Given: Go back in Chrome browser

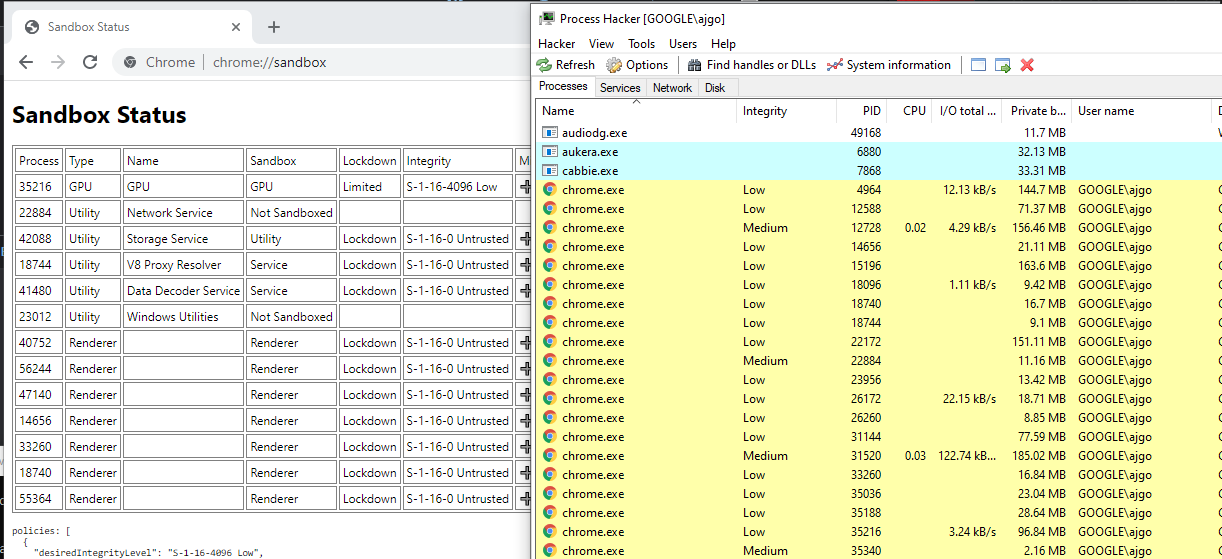Looking at the screenshot, I should pos(26,62).
